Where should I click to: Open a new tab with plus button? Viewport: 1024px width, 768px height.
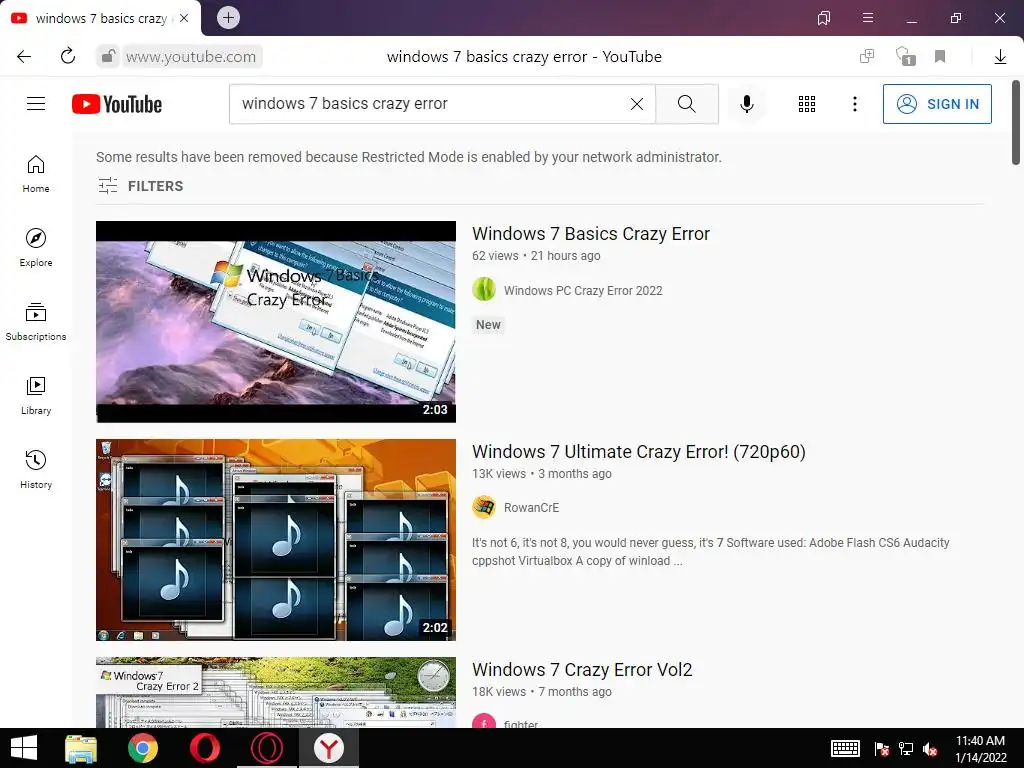point(228,18)
